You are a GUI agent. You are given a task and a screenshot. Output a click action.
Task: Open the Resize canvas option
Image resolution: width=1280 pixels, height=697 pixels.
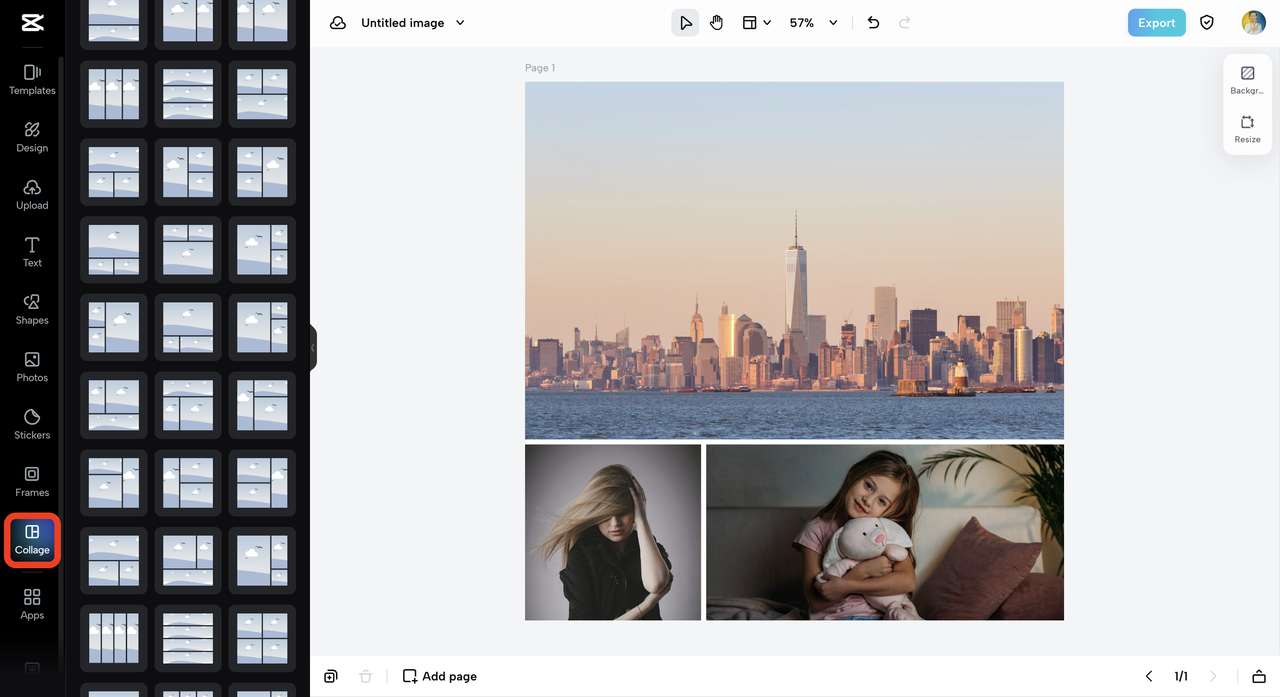(1247, 130)
